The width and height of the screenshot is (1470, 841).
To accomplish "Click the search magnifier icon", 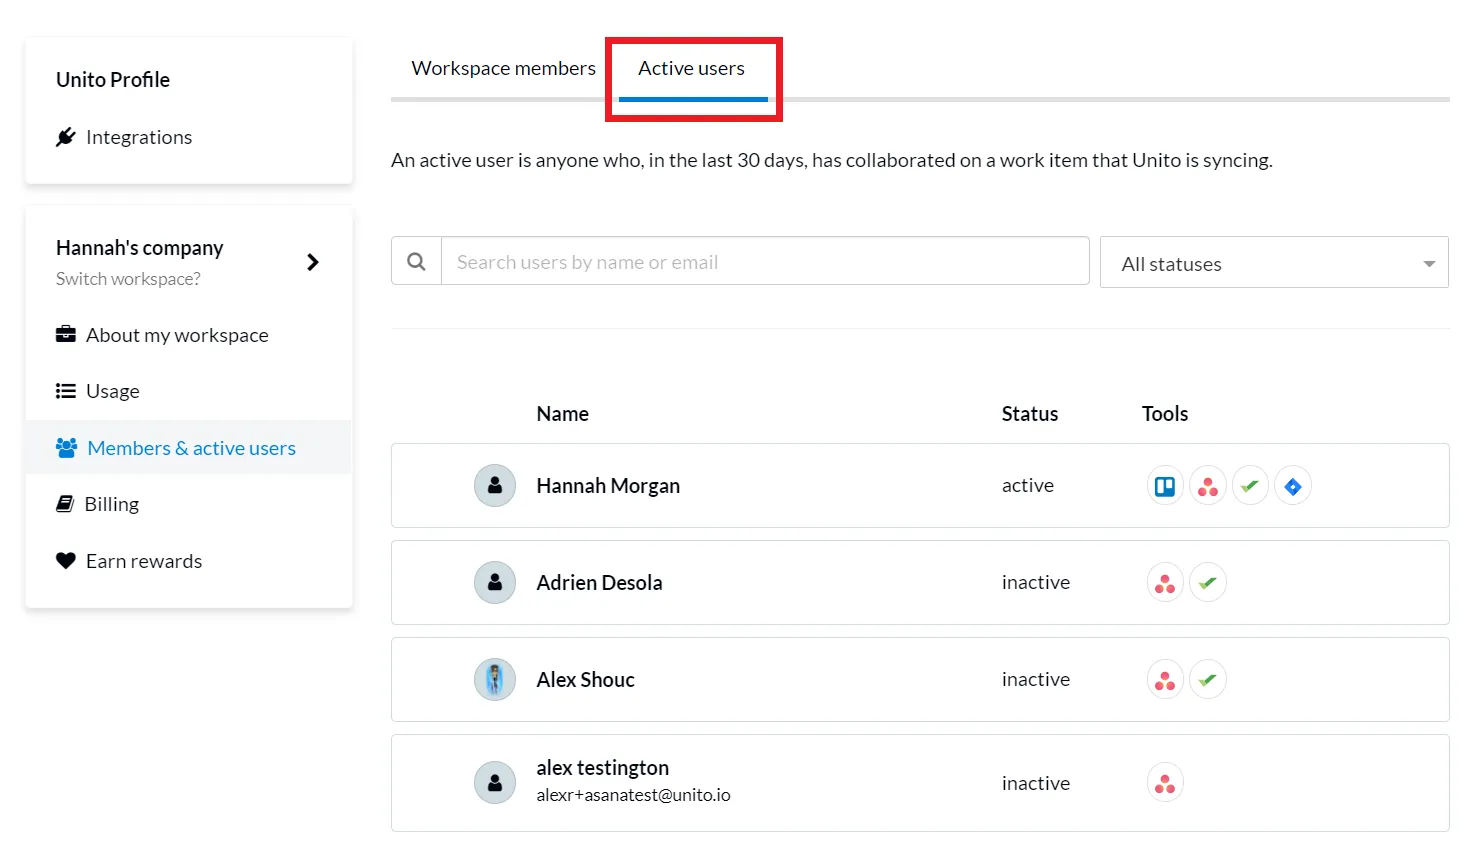I will click(x=416, y=261).
